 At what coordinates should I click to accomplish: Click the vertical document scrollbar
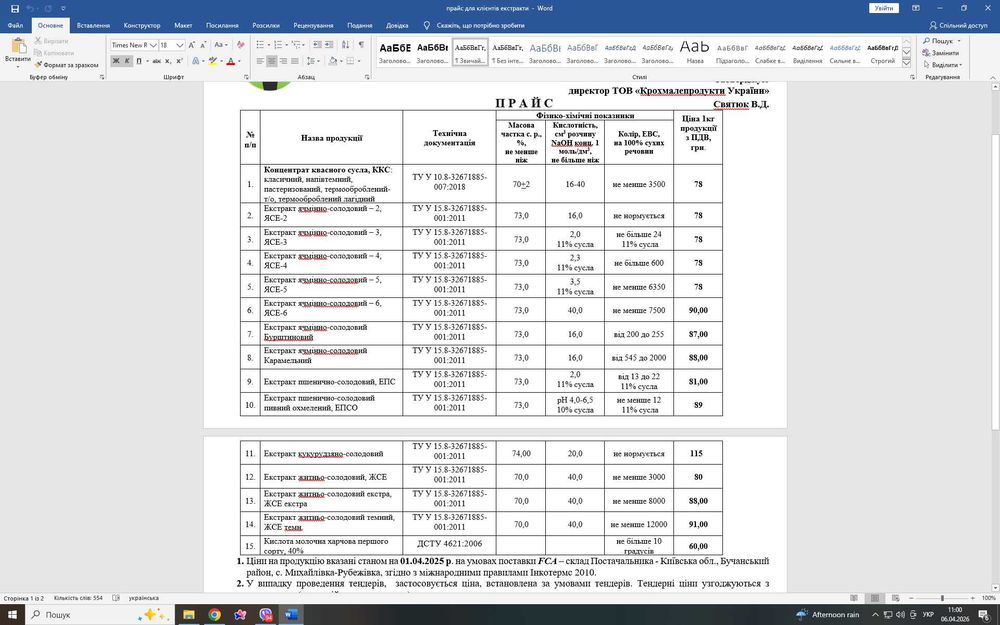tap(994, 338)
